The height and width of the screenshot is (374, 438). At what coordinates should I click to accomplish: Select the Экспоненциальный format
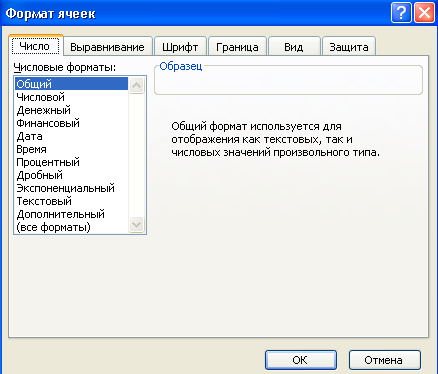coord(71,188)
